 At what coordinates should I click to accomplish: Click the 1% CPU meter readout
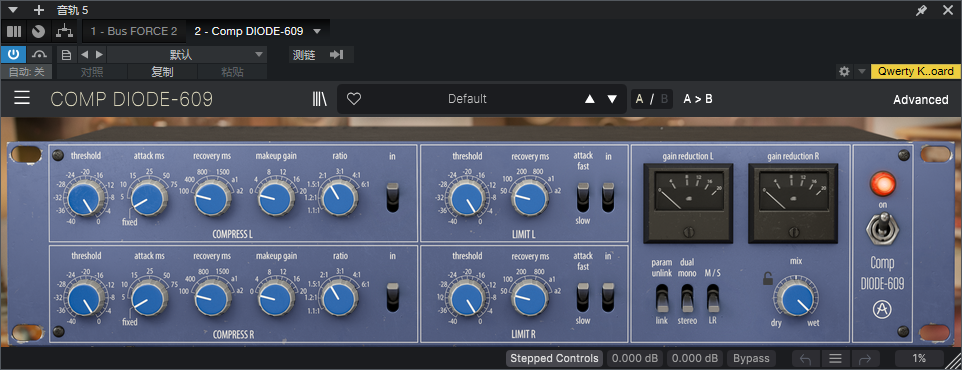pos(919,358)
